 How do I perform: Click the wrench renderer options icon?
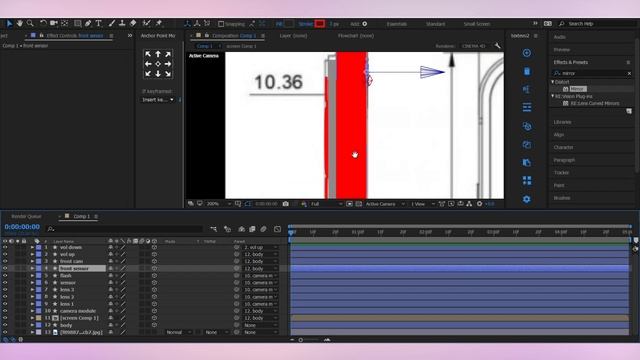[497, 46]
